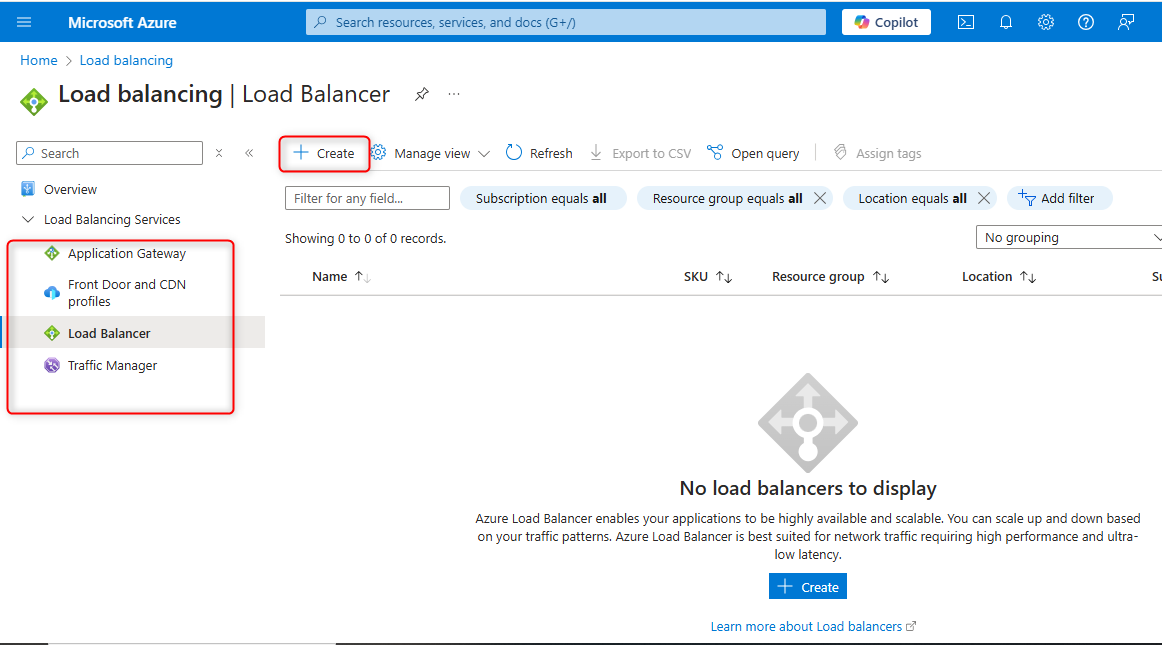Focus the sidebar Search field
The height and width of the screenshot is (645, 1162).
coord(110,153)
